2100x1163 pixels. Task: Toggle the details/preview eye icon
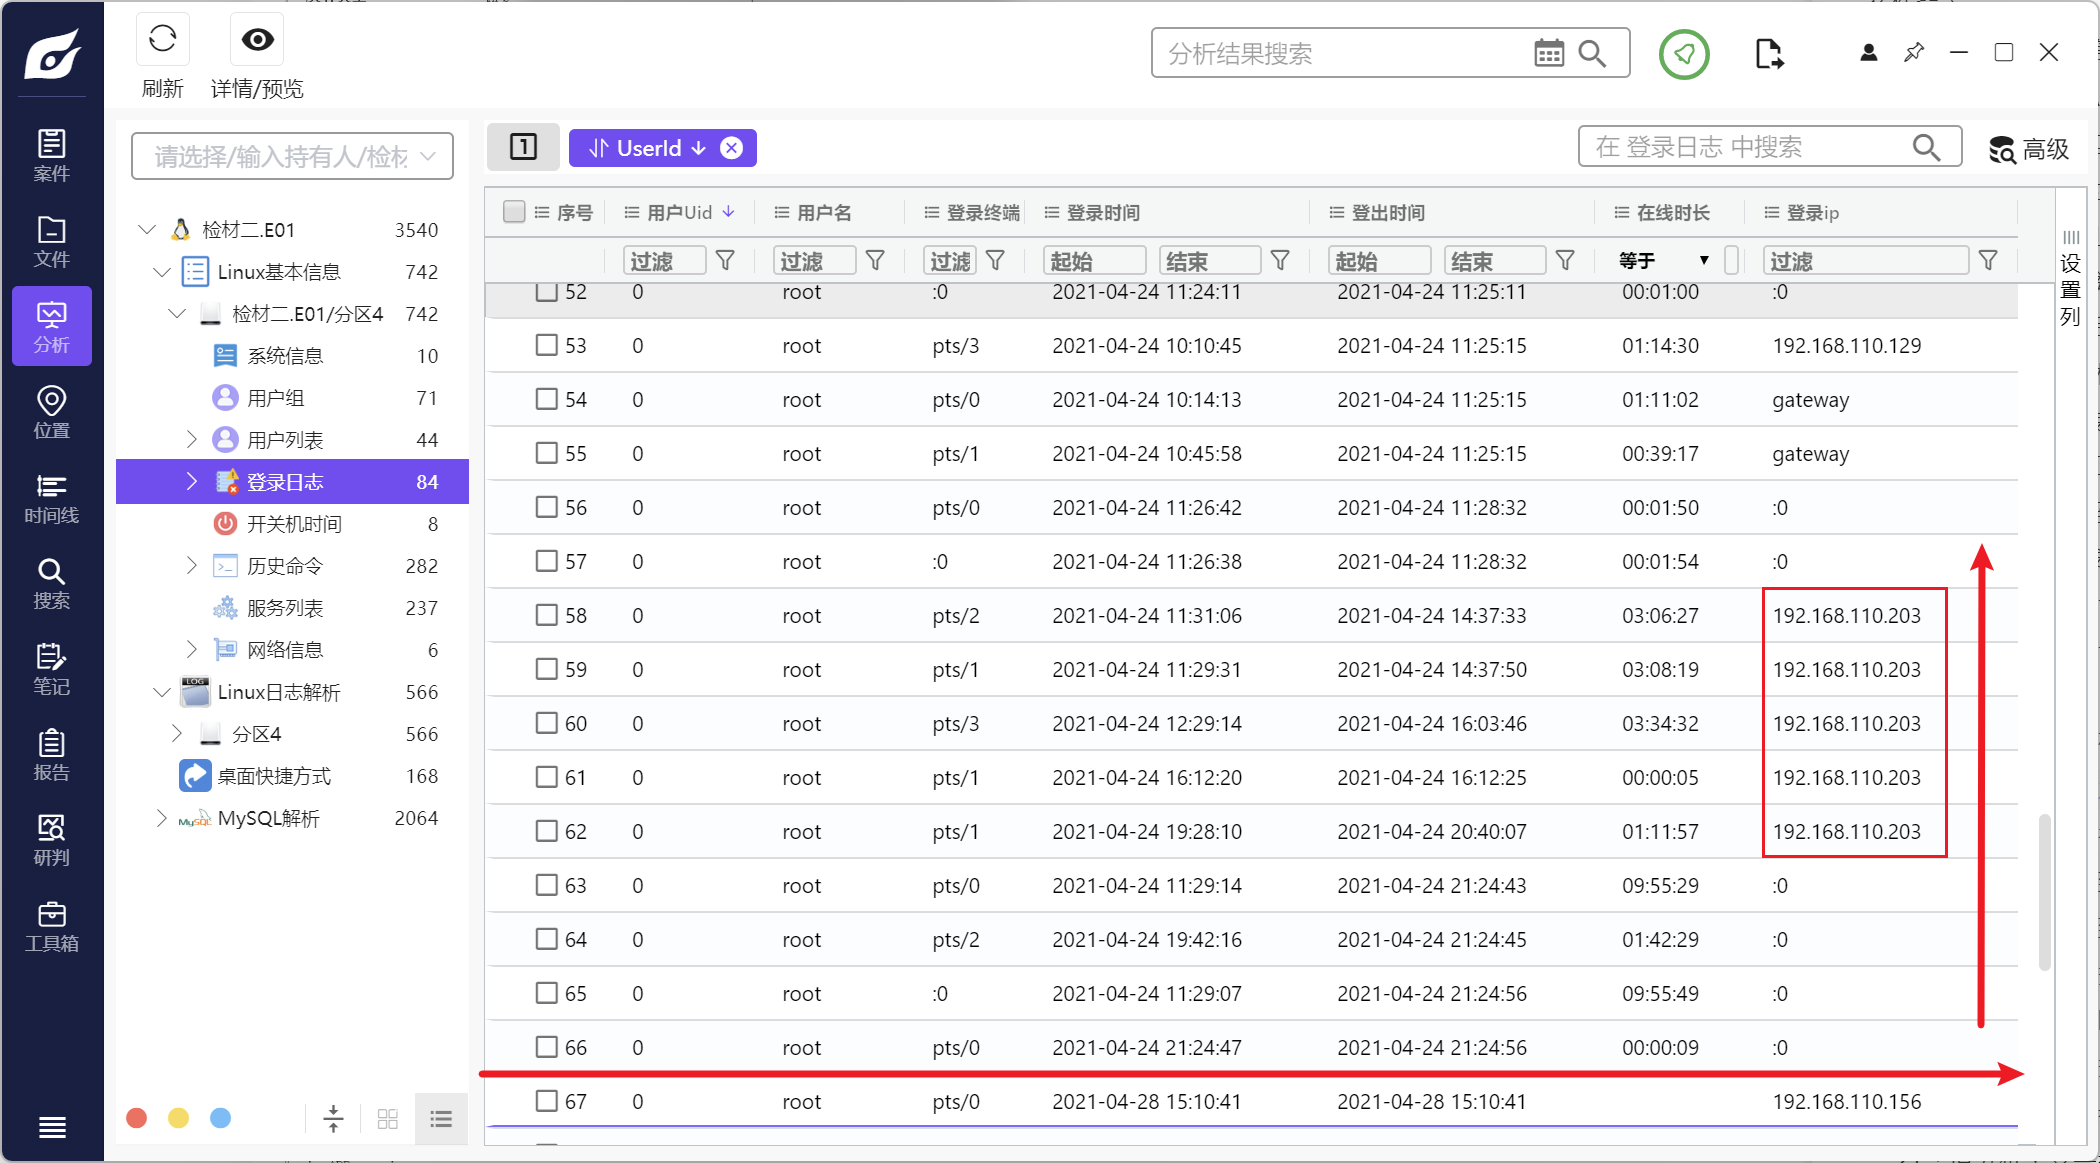(x=257, y=40)
